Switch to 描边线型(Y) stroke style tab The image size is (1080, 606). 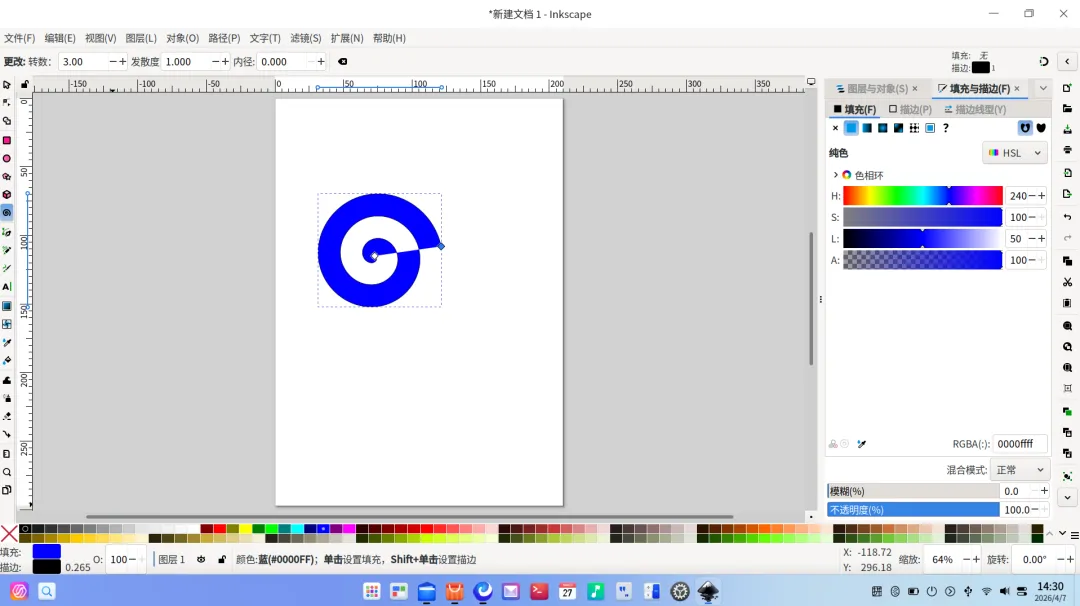click(975, 109)
